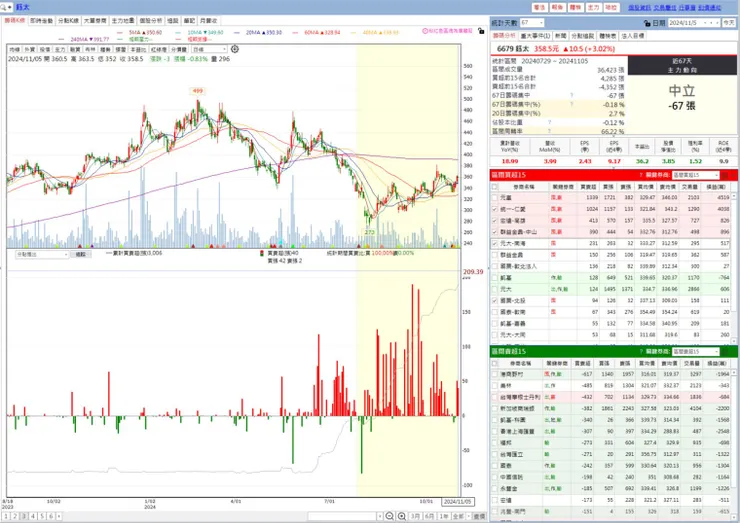Click the crosshair target icon beside 日線 dropdown
740x523 pixels.
[x=235, y=49]
